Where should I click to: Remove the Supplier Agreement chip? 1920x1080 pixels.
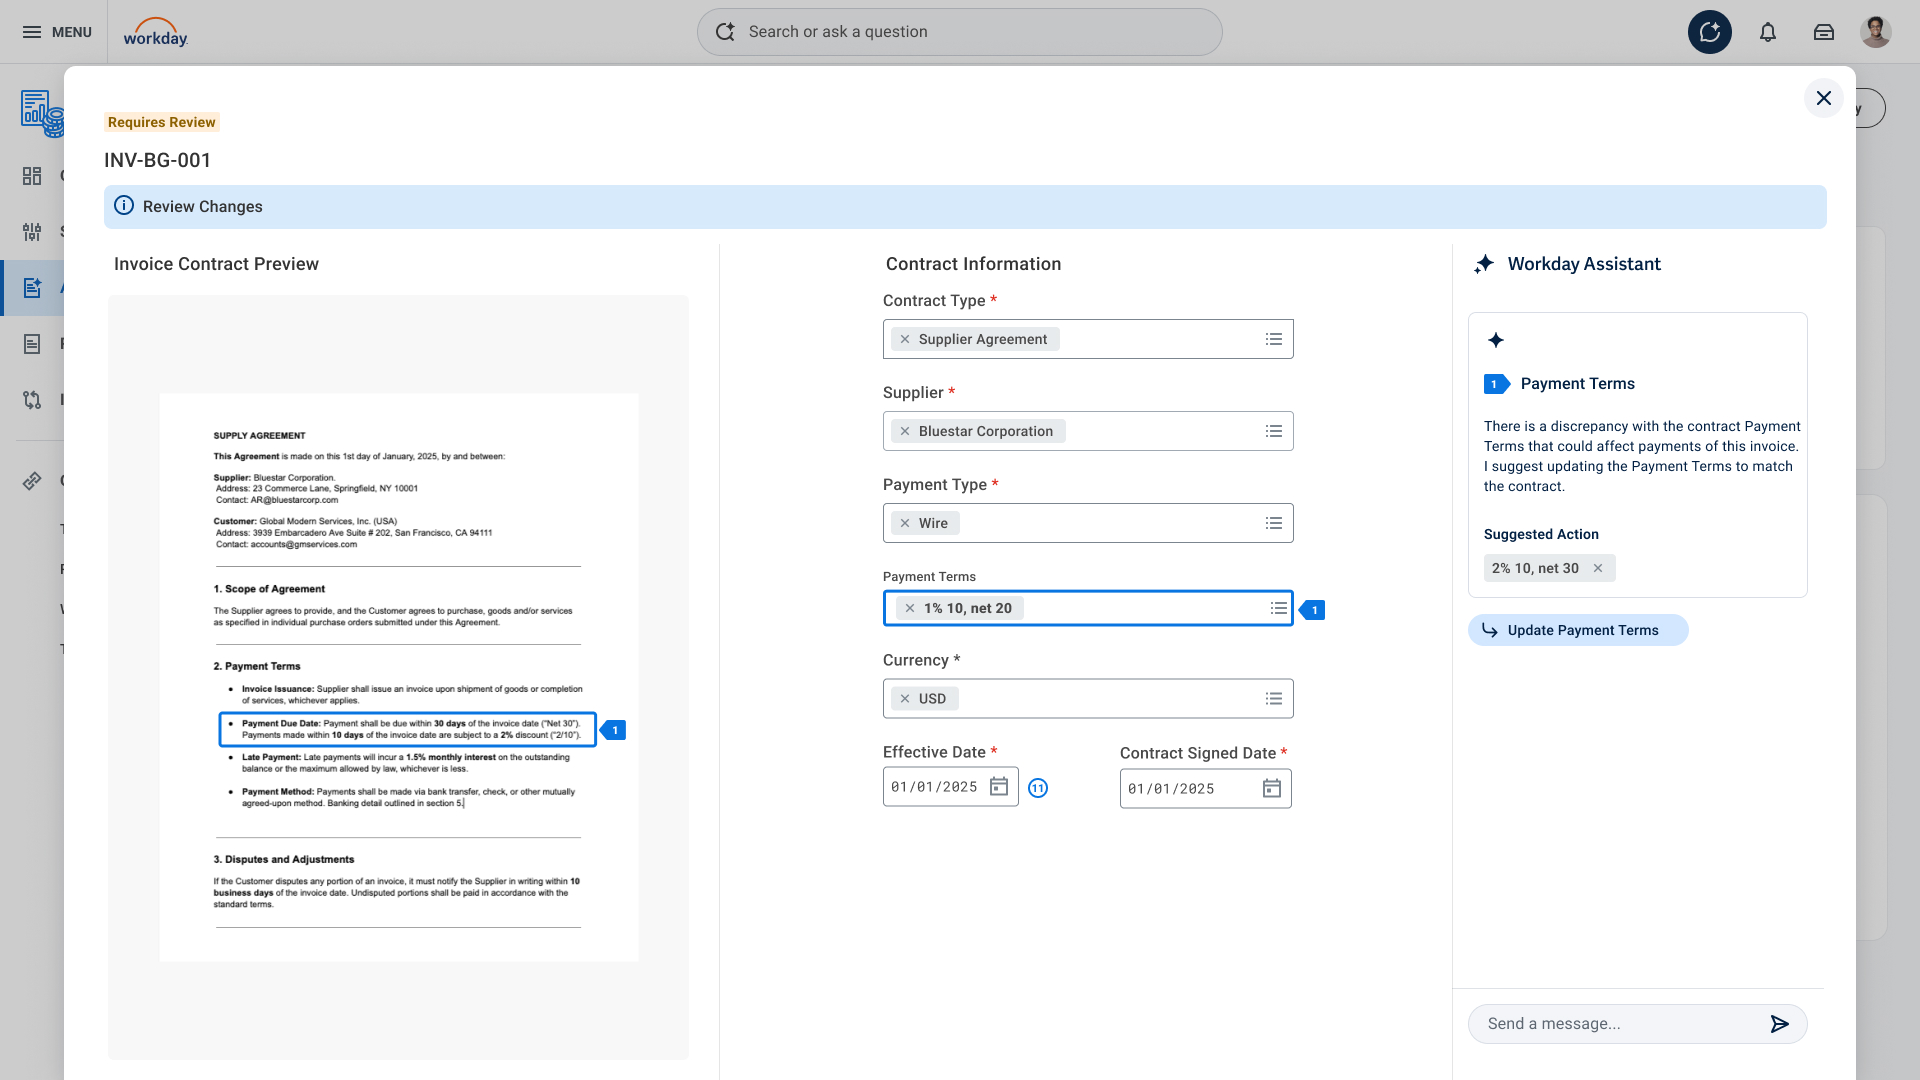(x=905, y=339)
